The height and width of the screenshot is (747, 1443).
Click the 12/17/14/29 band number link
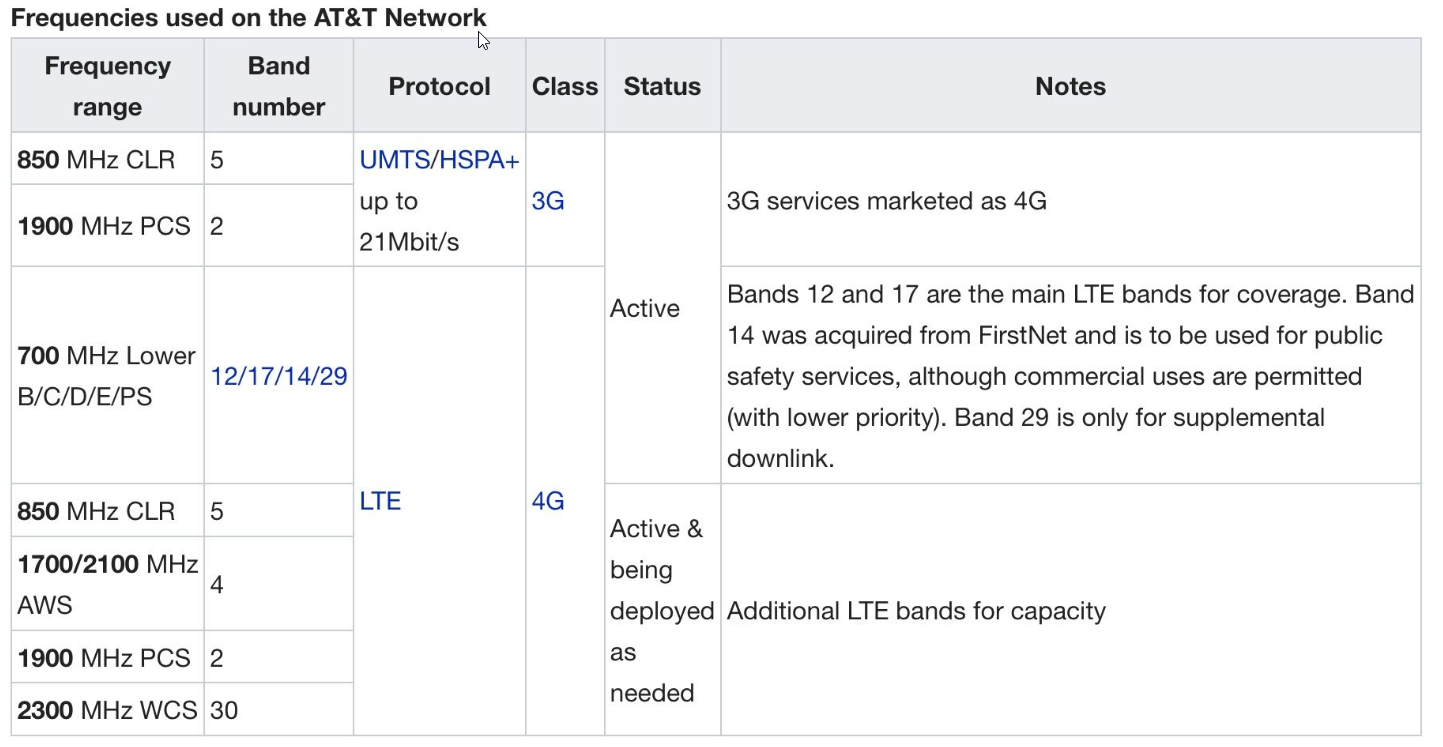(x=279, y=376)
